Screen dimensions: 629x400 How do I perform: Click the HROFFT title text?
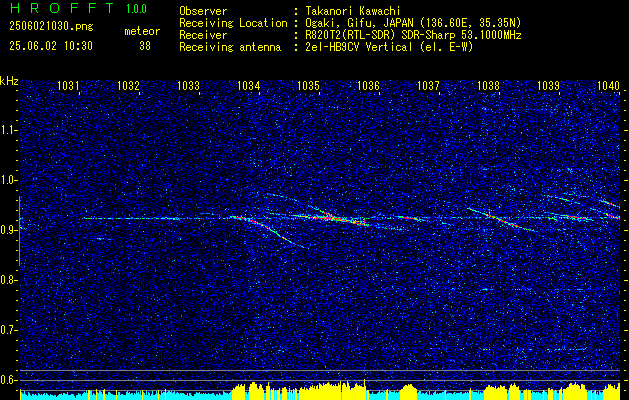point(63,8)
